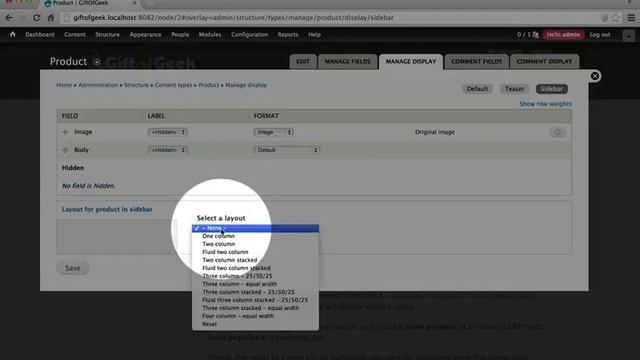
Task: Log out of the site
Action: [600, 35]
